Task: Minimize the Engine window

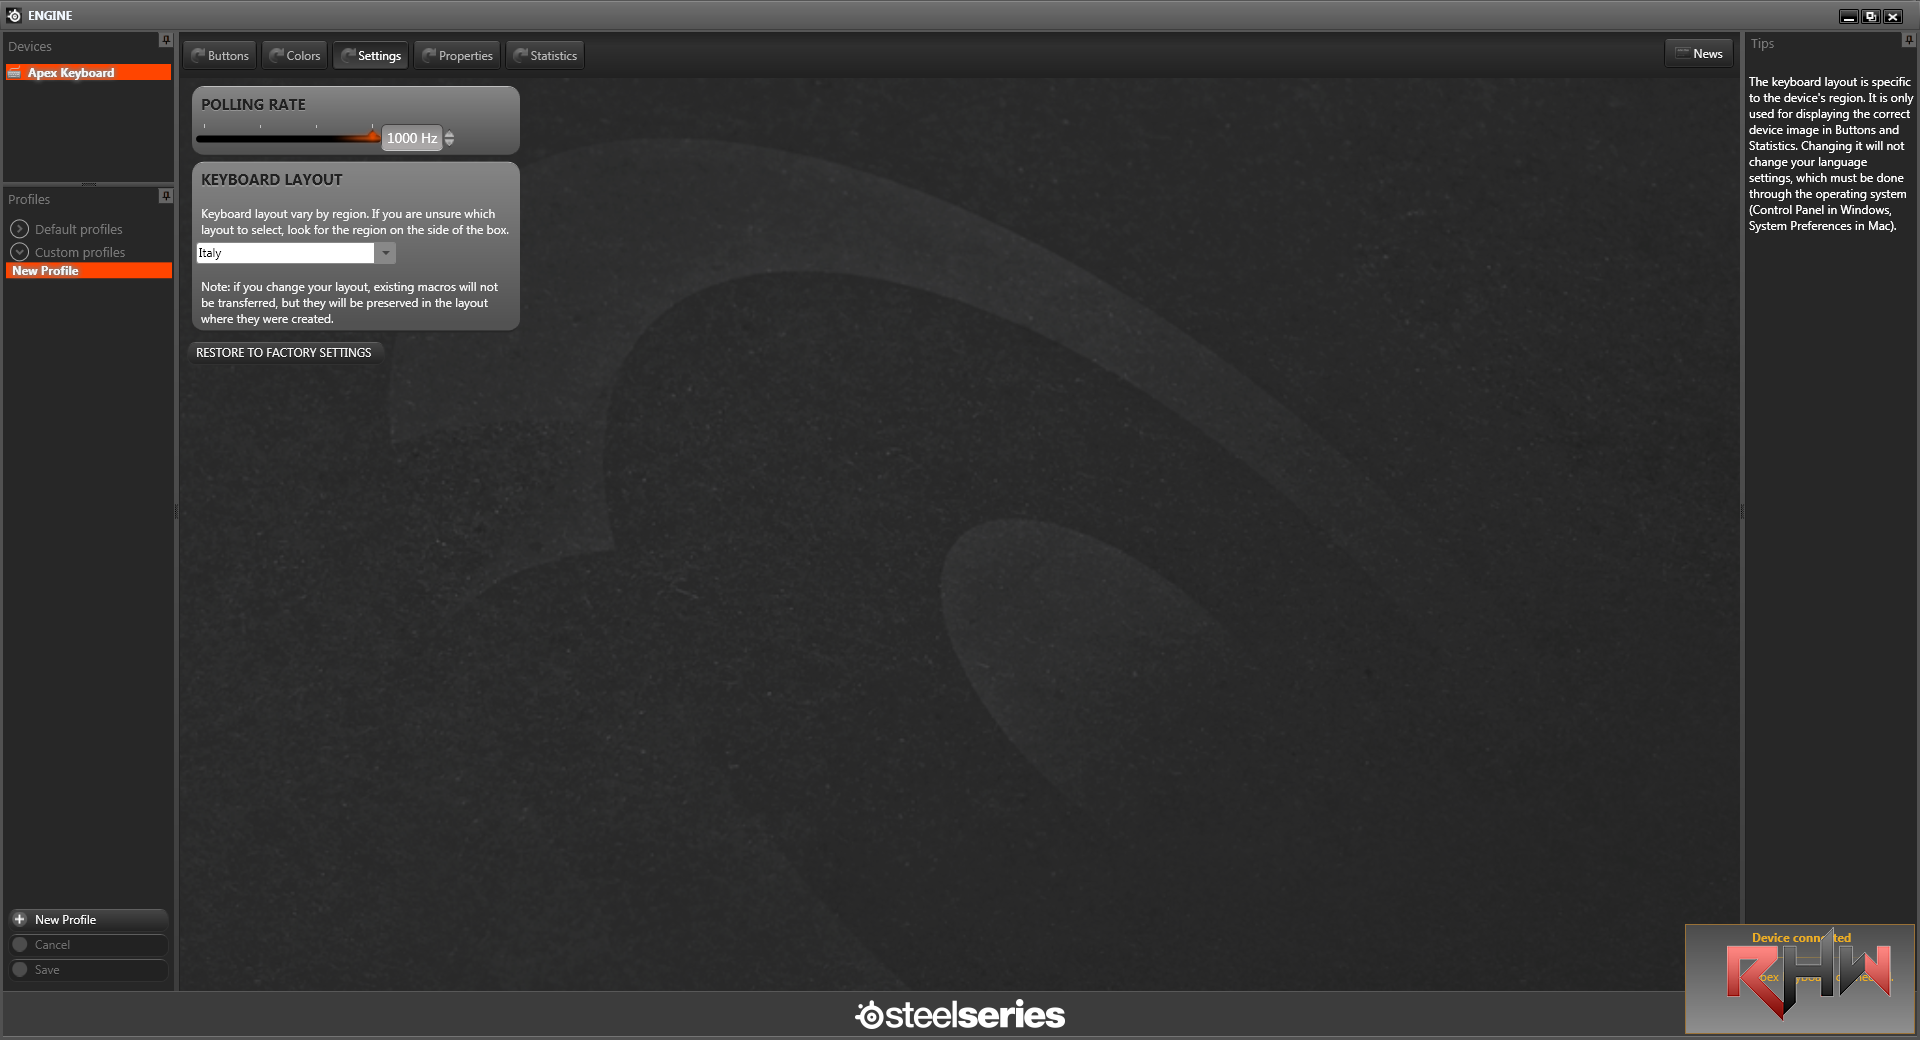Action: click(1849, 16)
